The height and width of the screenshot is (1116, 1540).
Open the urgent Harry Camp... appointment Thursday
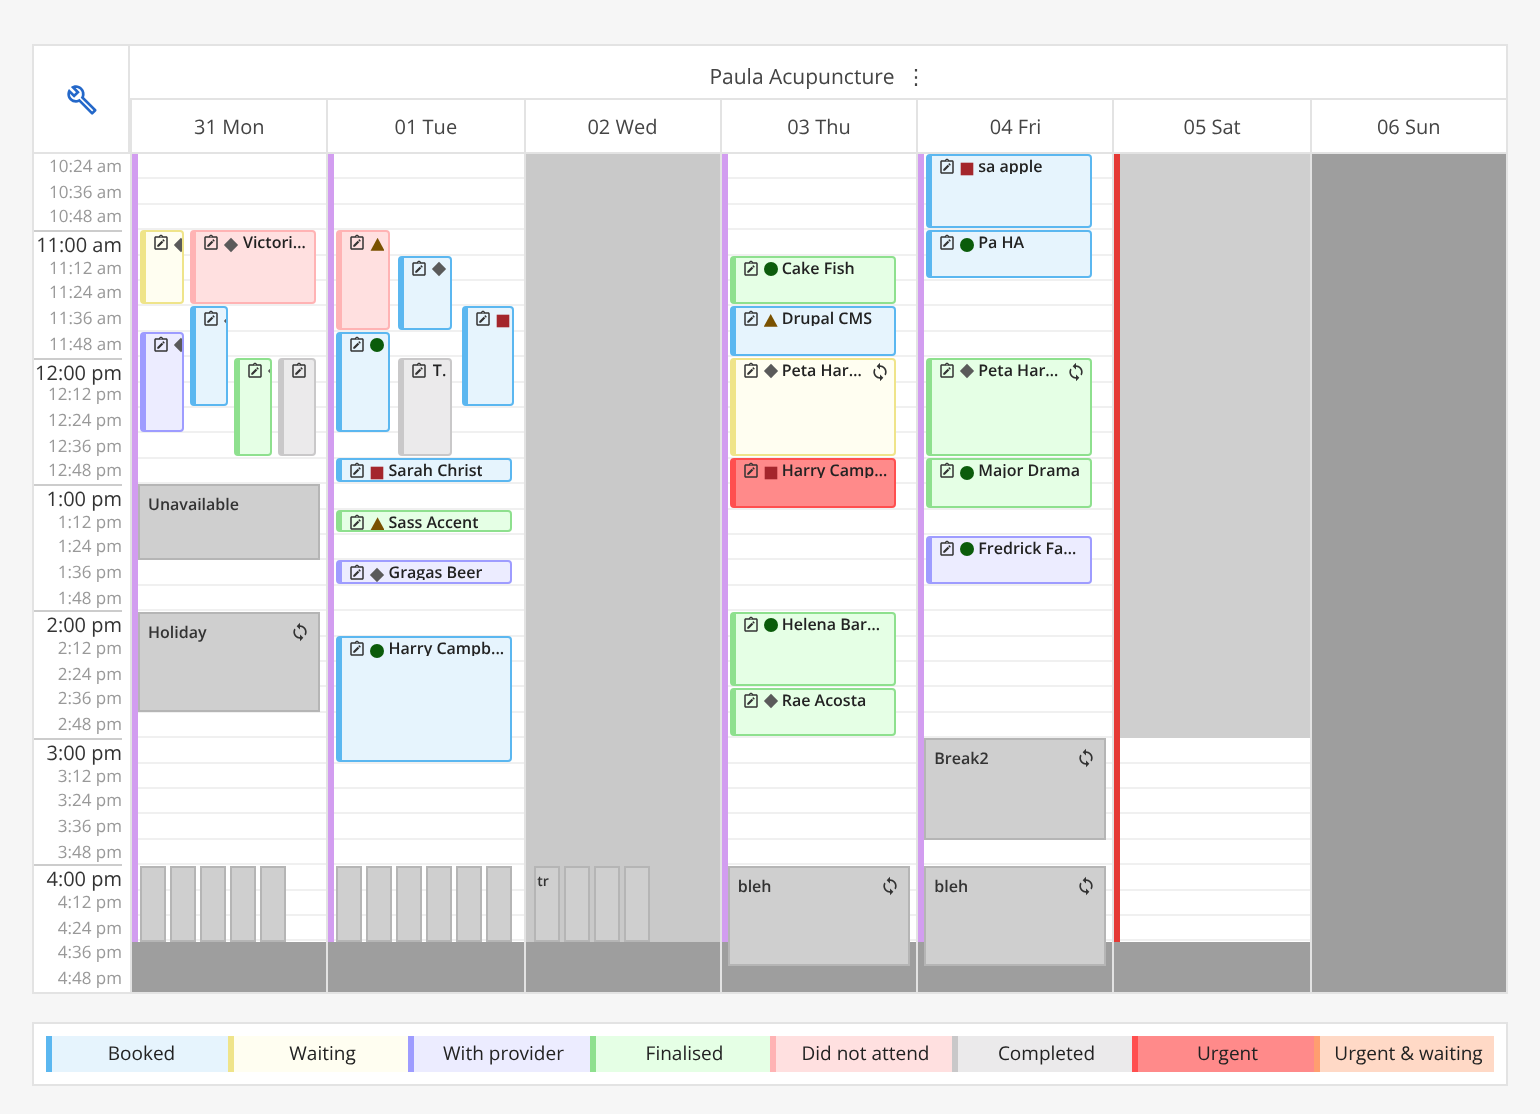pyautogui.click(x=813, y=483)
